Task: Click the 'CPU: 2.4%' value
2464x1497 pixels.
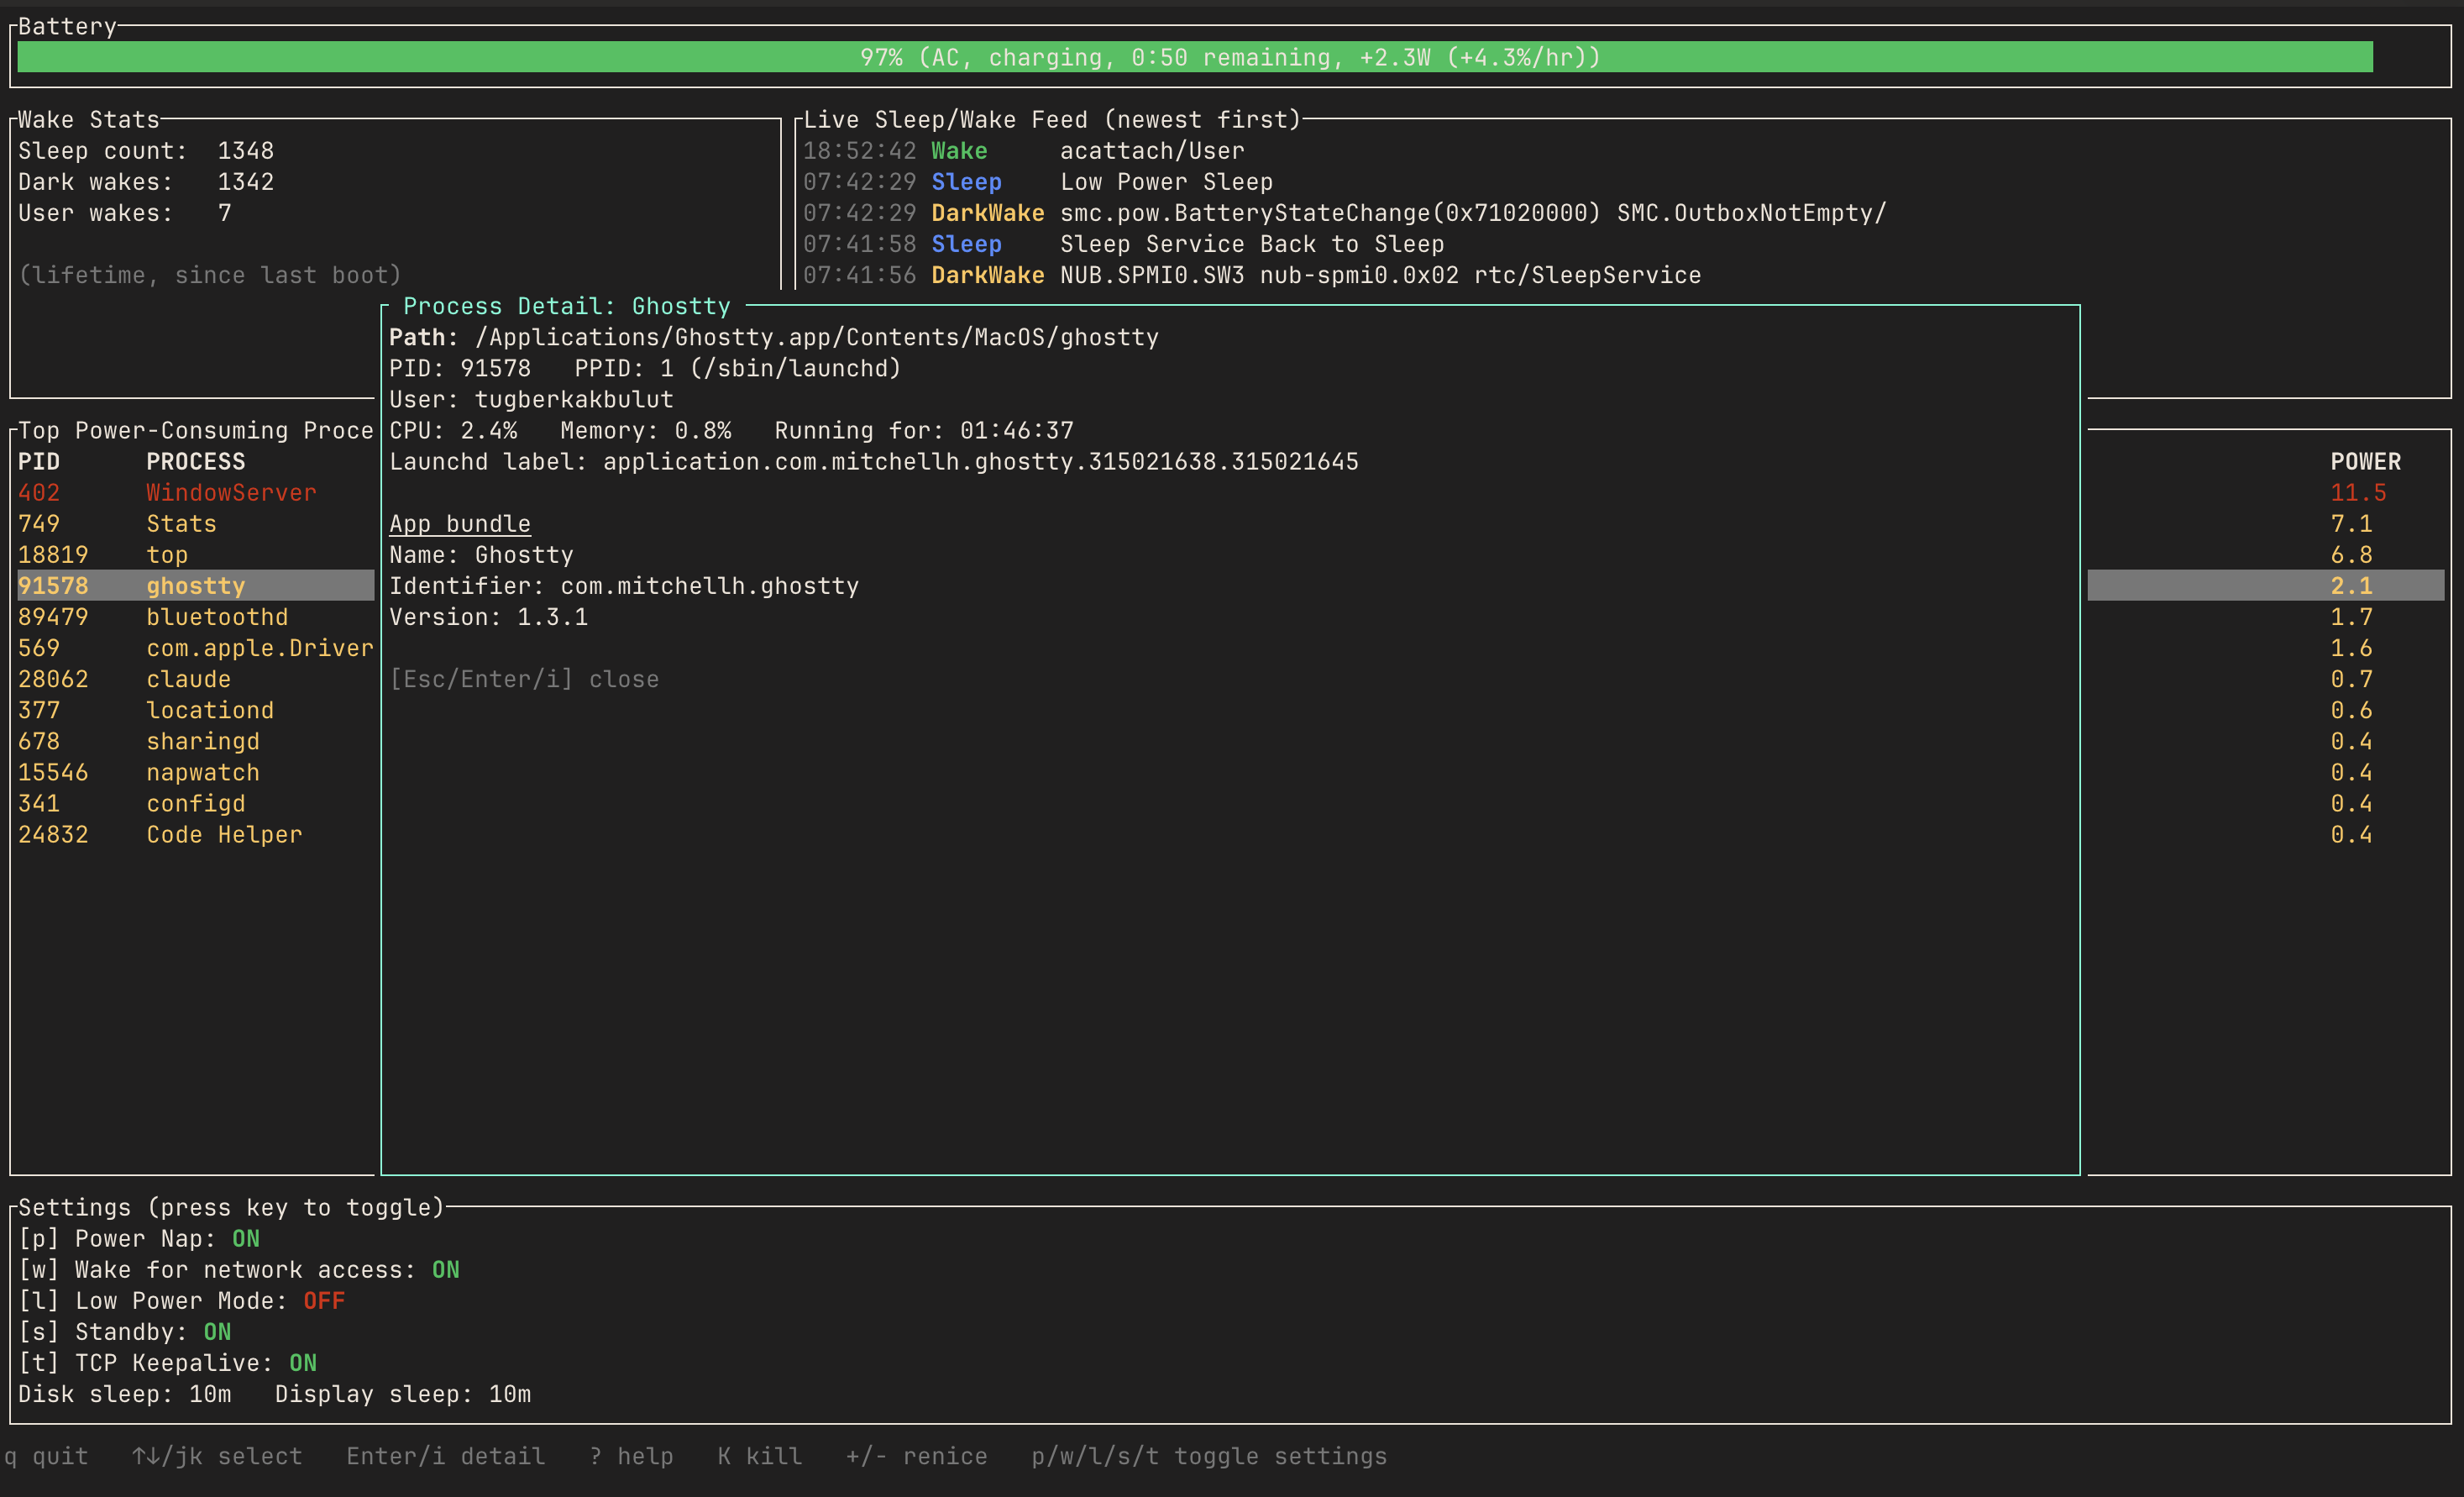Action: tap(453, 430)
